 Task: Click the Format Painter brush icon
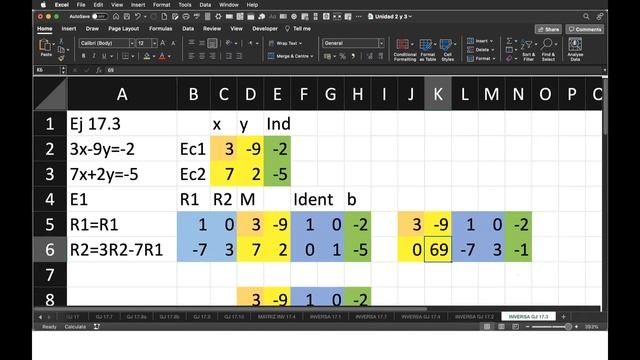click(x=61, y=58)
